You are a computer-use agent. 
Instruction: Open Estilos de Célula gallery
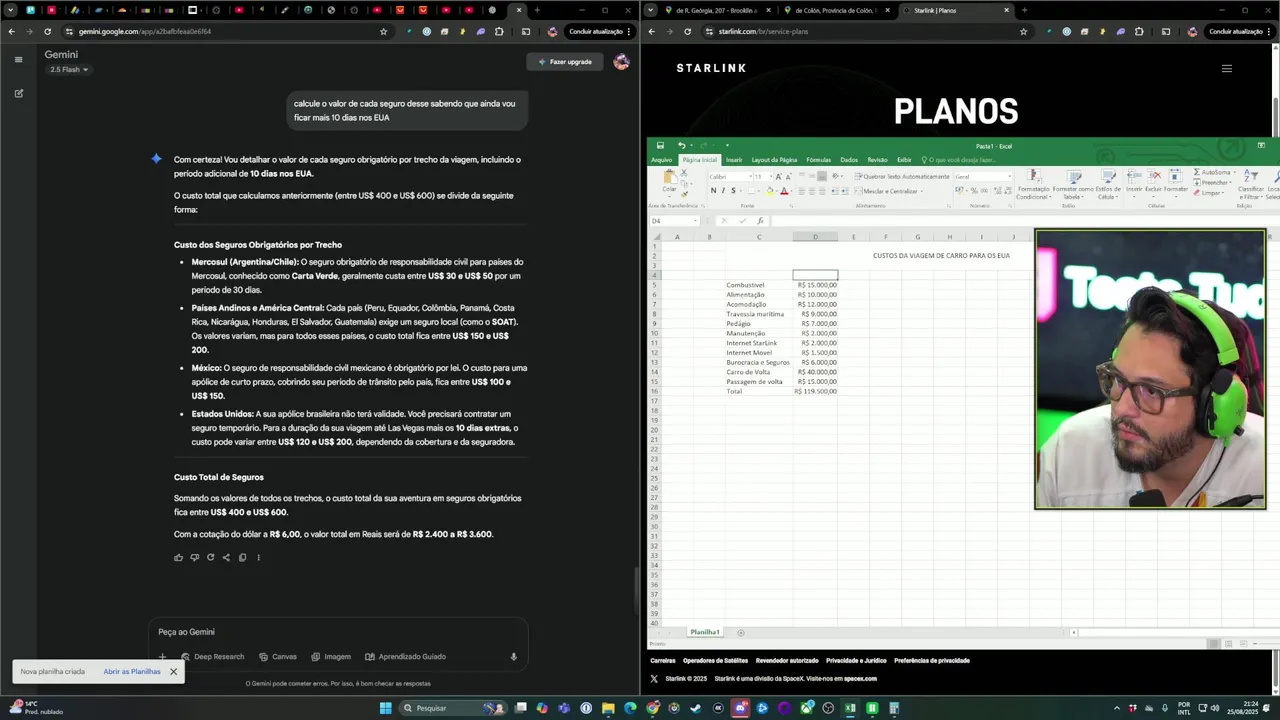pyautogui.click(x=1108, y=183)
